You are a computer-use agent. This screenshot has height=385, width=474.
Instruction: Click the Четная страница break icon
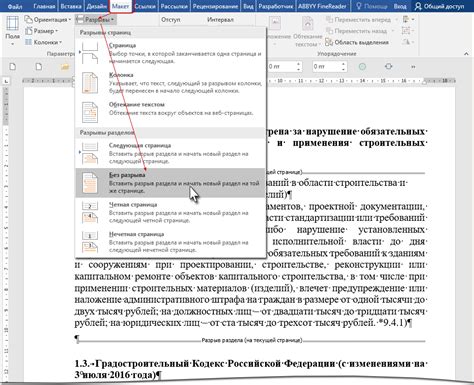[x=90, y=212]
